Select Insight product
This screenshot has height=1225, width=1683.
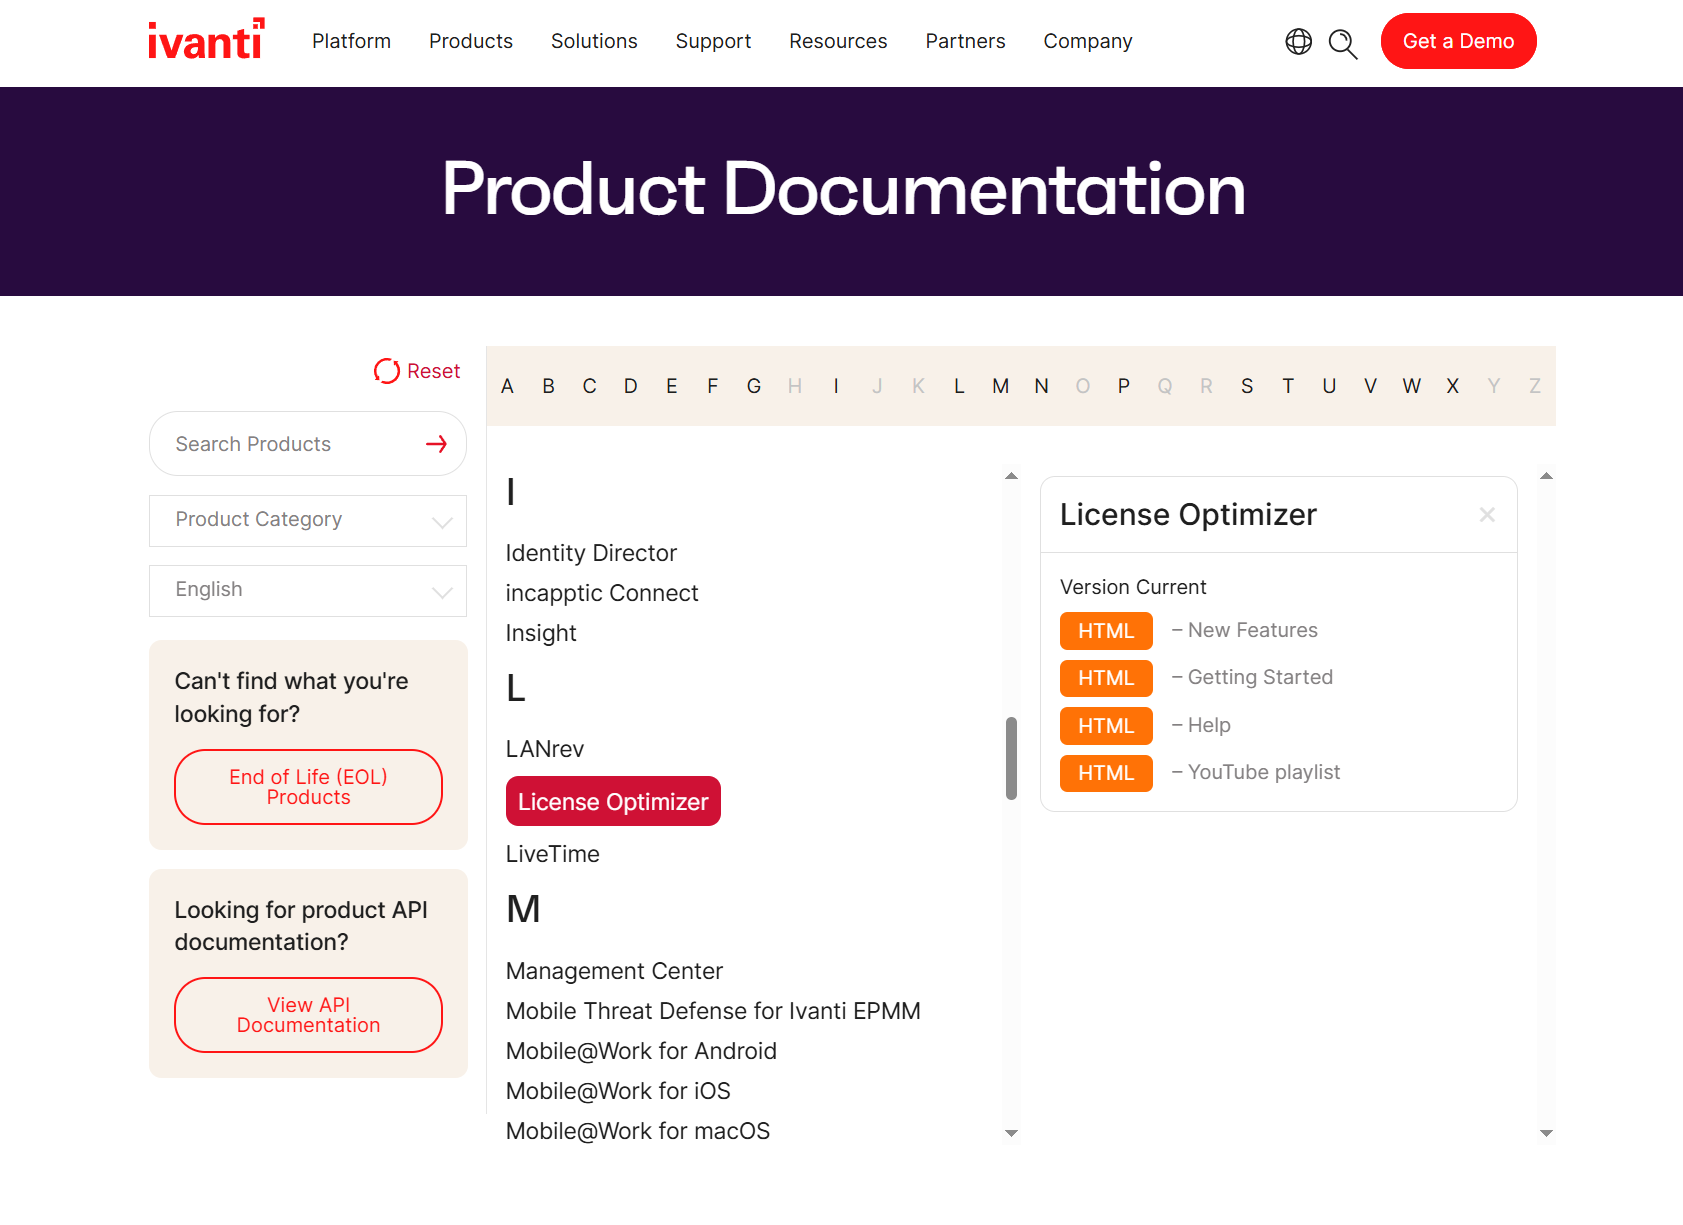tap(541, 633)
